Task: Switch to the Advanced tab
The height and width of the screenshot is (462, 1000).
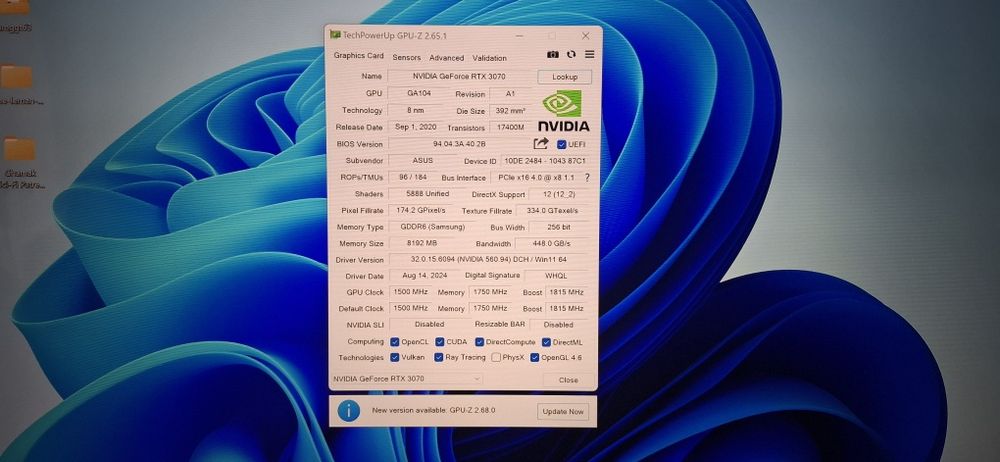Action: pyautogui.click(x=446, y=57)
